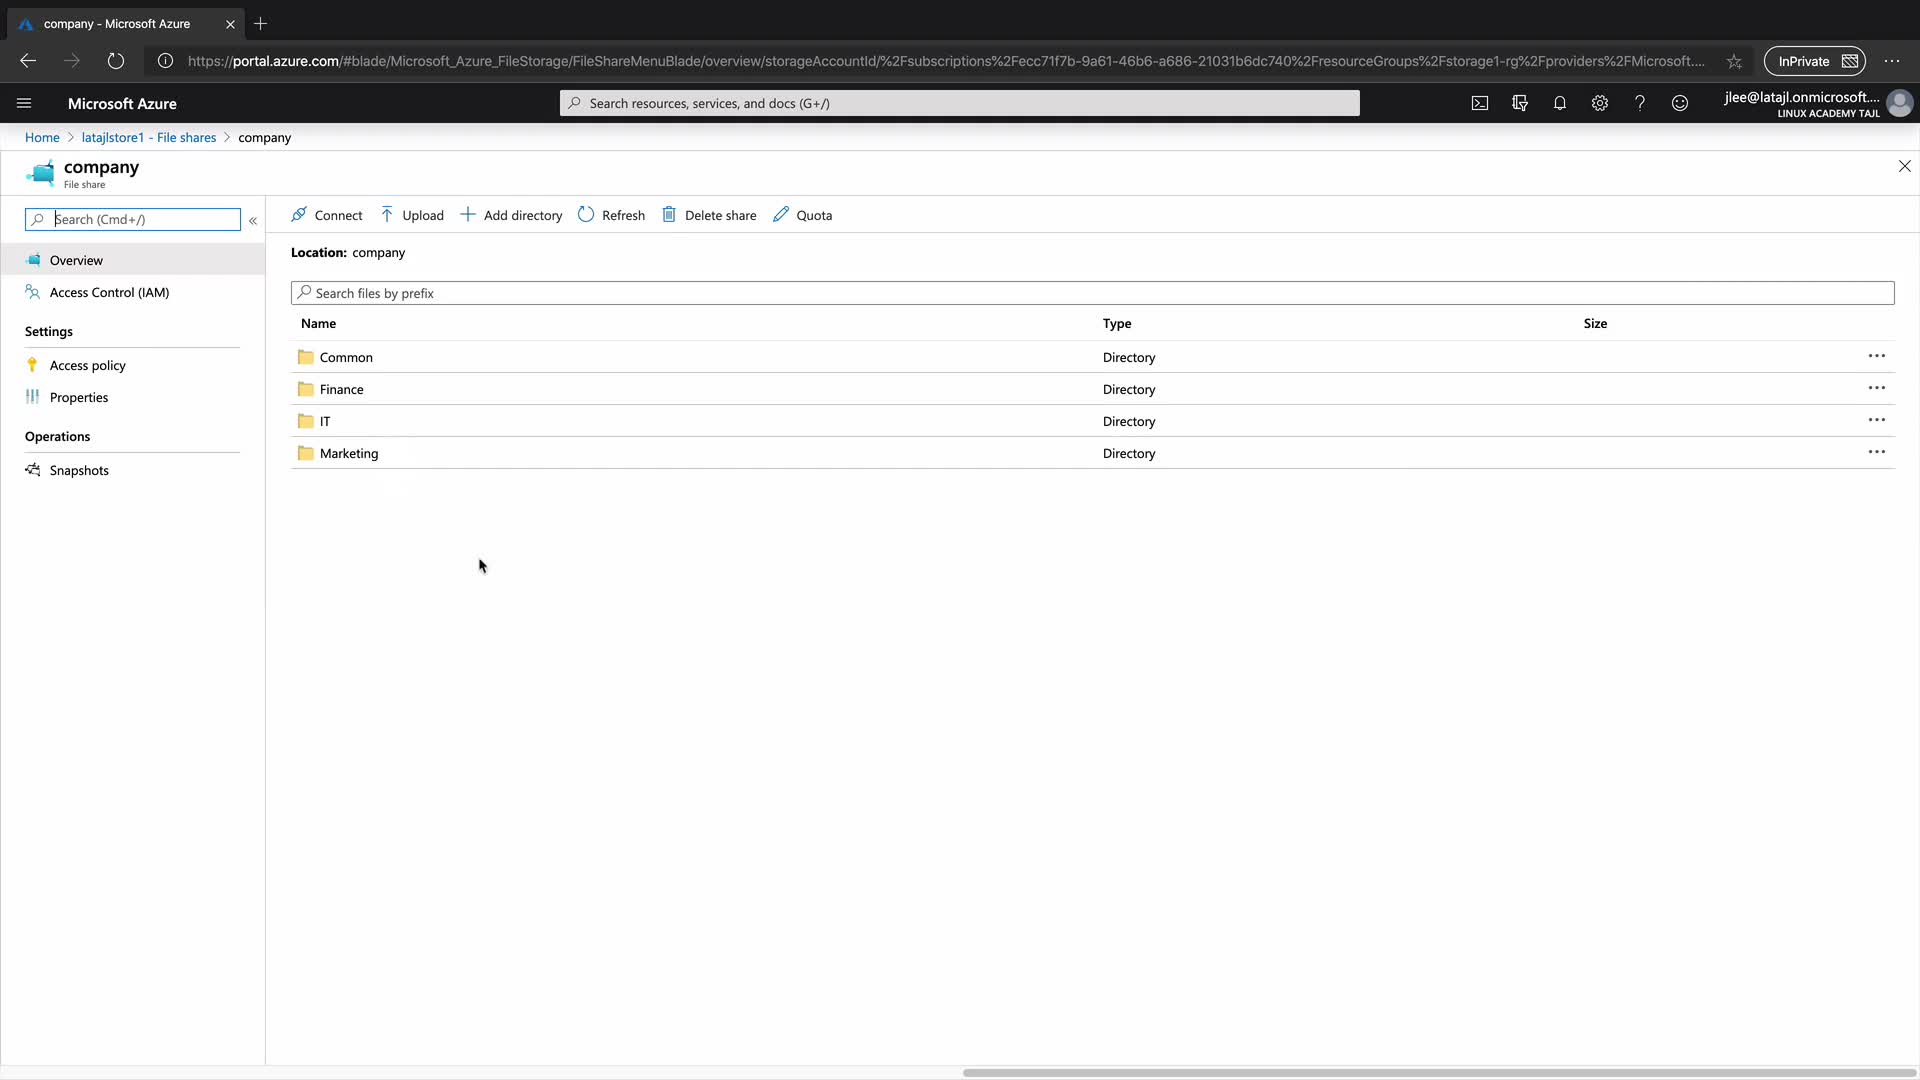Viewport: 1920px width, 1080px height.
Task: Collapse the left menu pane chevron
Action: click(x=253, y=220)
